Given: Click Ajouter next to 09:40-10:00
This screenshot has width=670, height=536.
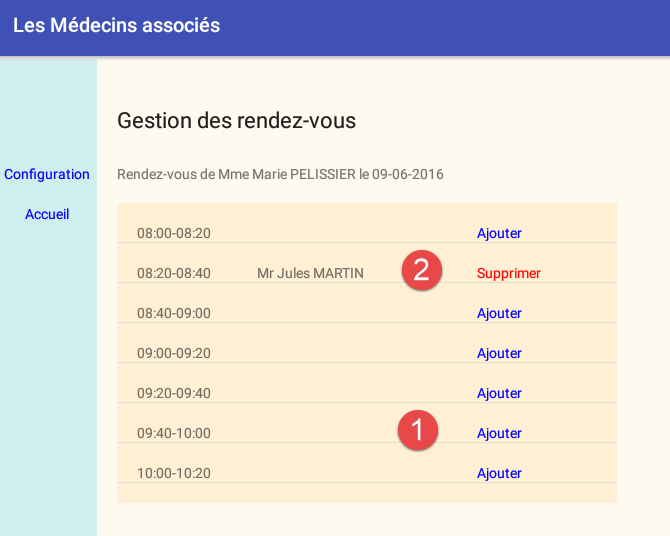Looking at the screenshot, I should [x=499, y=433].
